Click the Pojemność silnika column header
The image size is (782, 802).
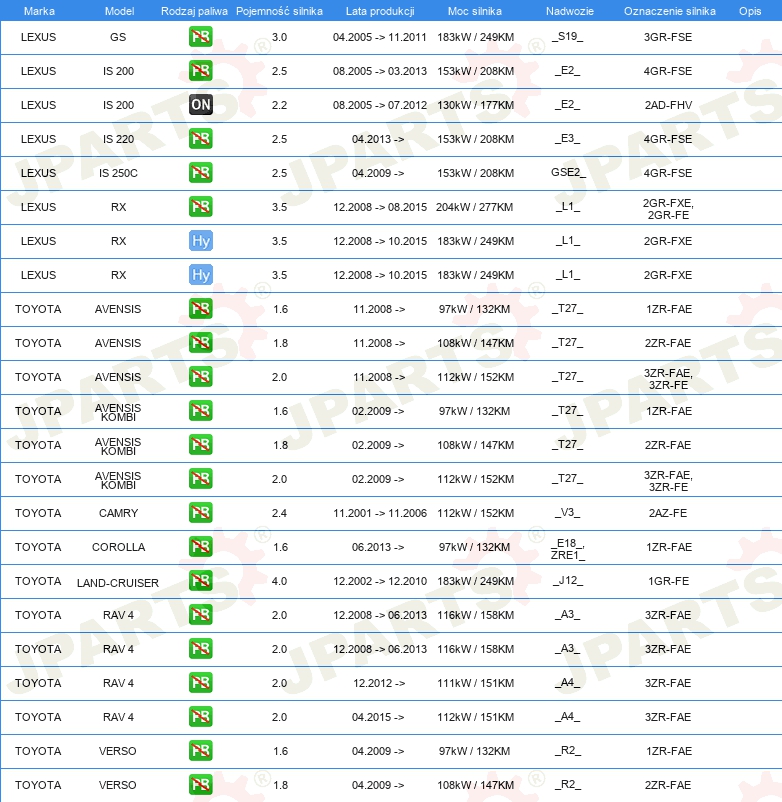tap(279, 11)
